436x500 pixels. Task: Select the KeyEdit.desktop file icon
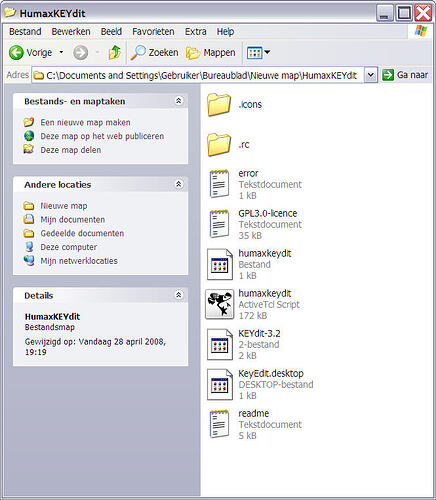[219, 384]
